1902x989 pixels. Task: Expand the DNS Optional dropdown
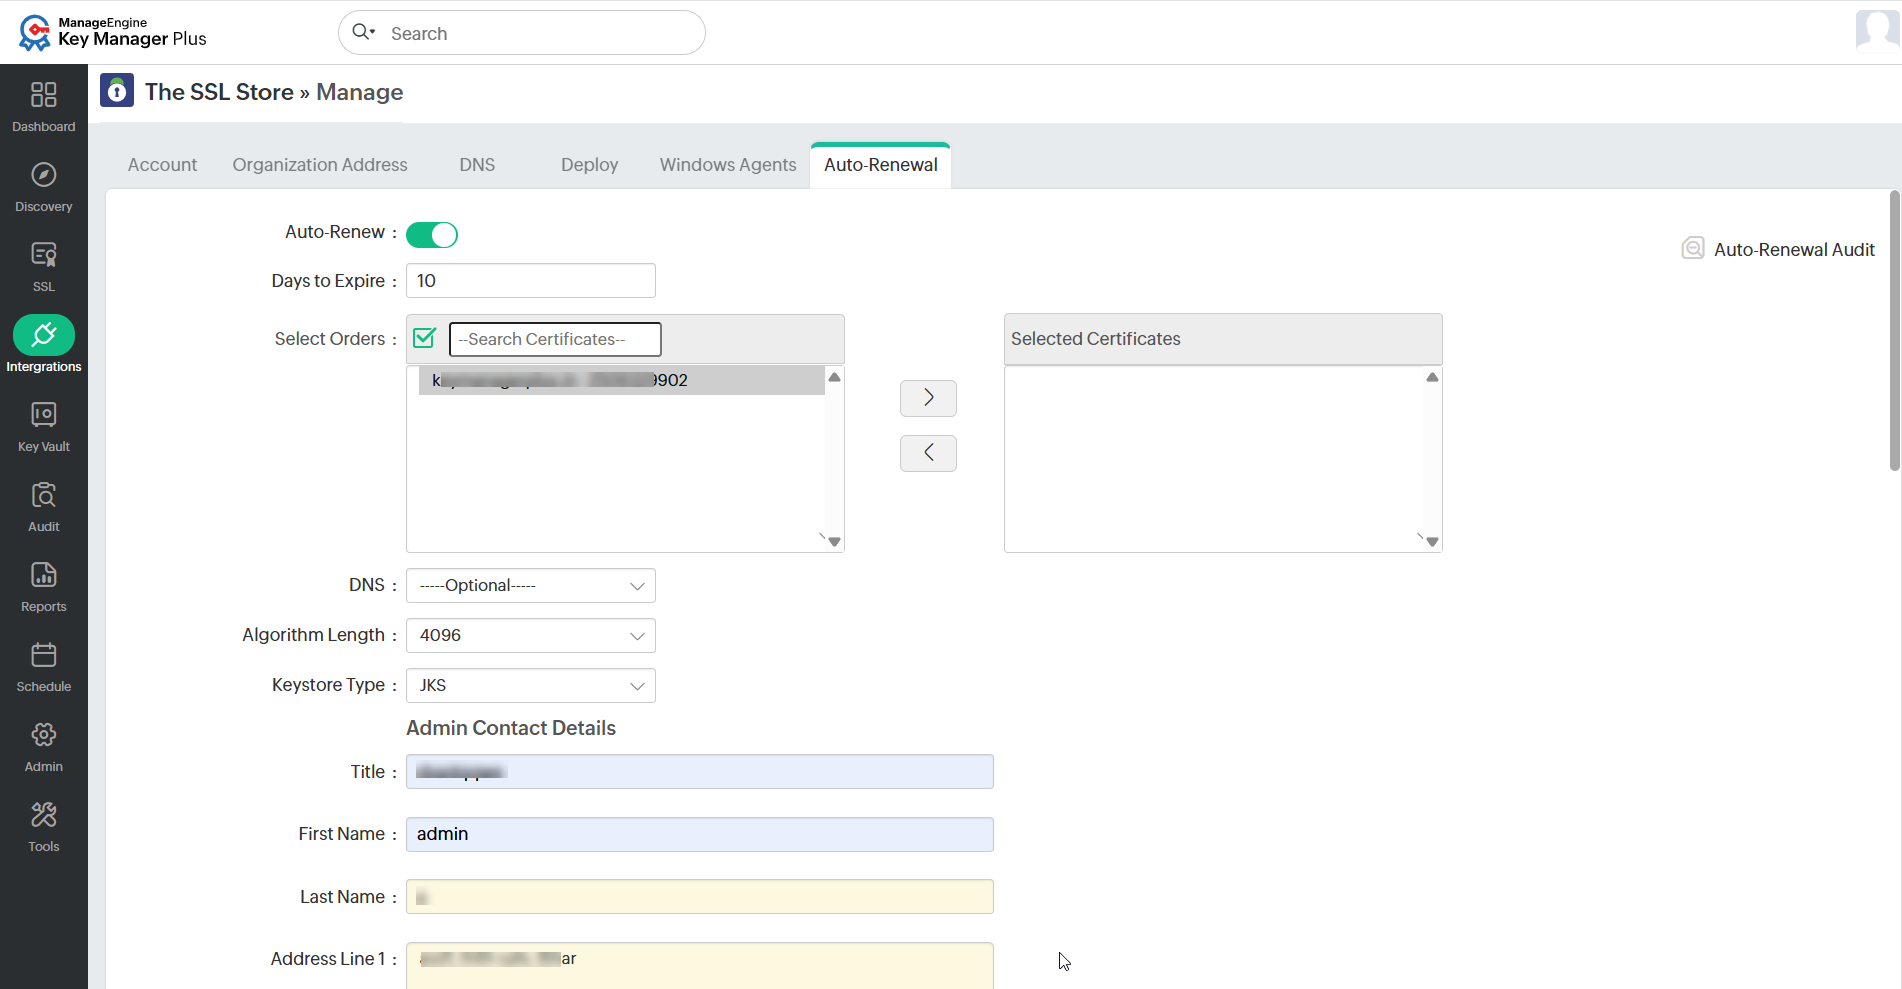tap(531, 586)
